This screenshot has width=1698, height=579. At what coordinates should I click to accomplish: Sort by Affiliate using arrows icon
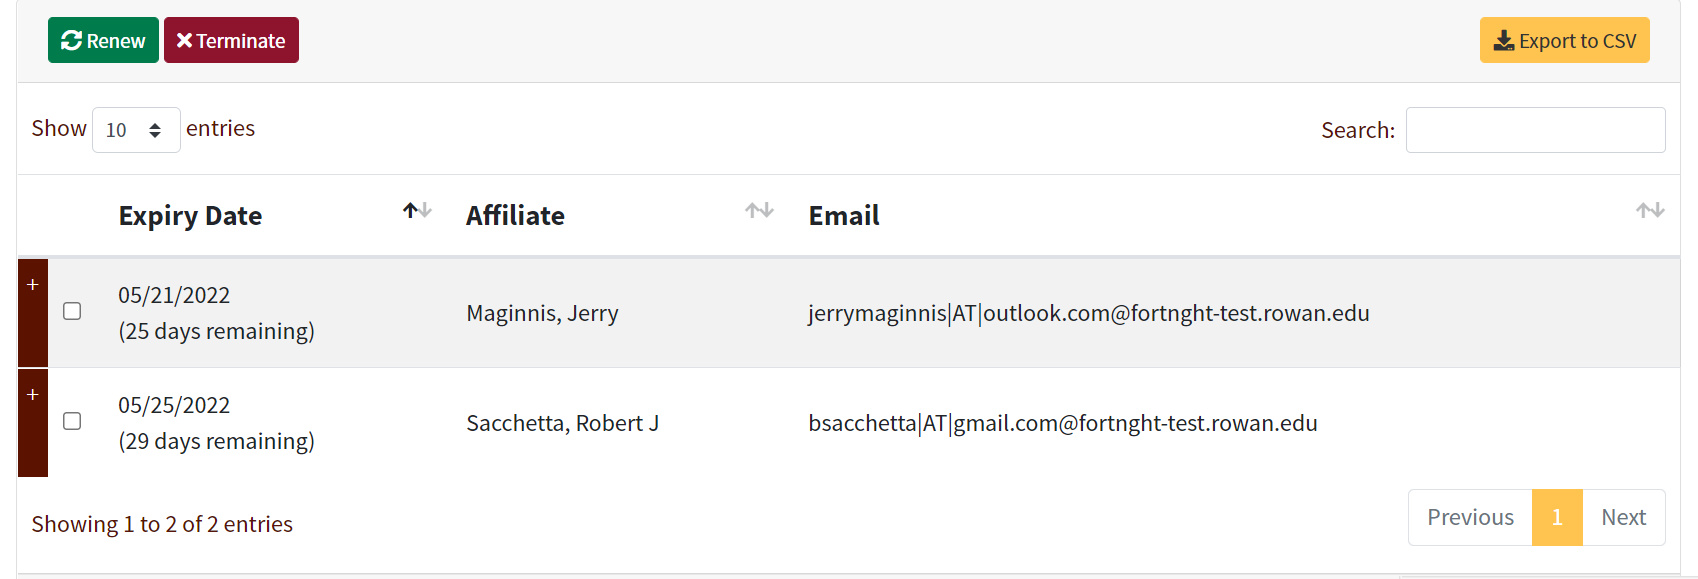coord(759,211)
